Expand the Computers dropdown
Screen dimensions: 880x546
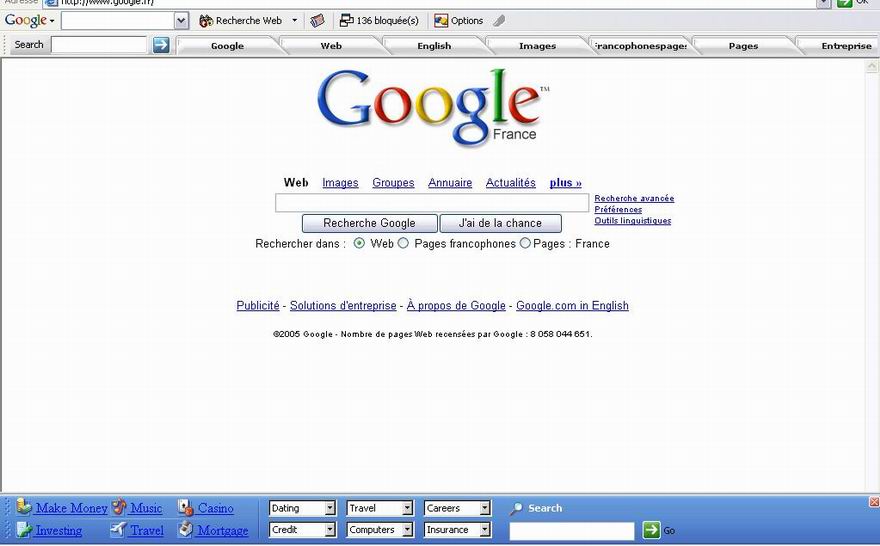[x=407, y=529]
